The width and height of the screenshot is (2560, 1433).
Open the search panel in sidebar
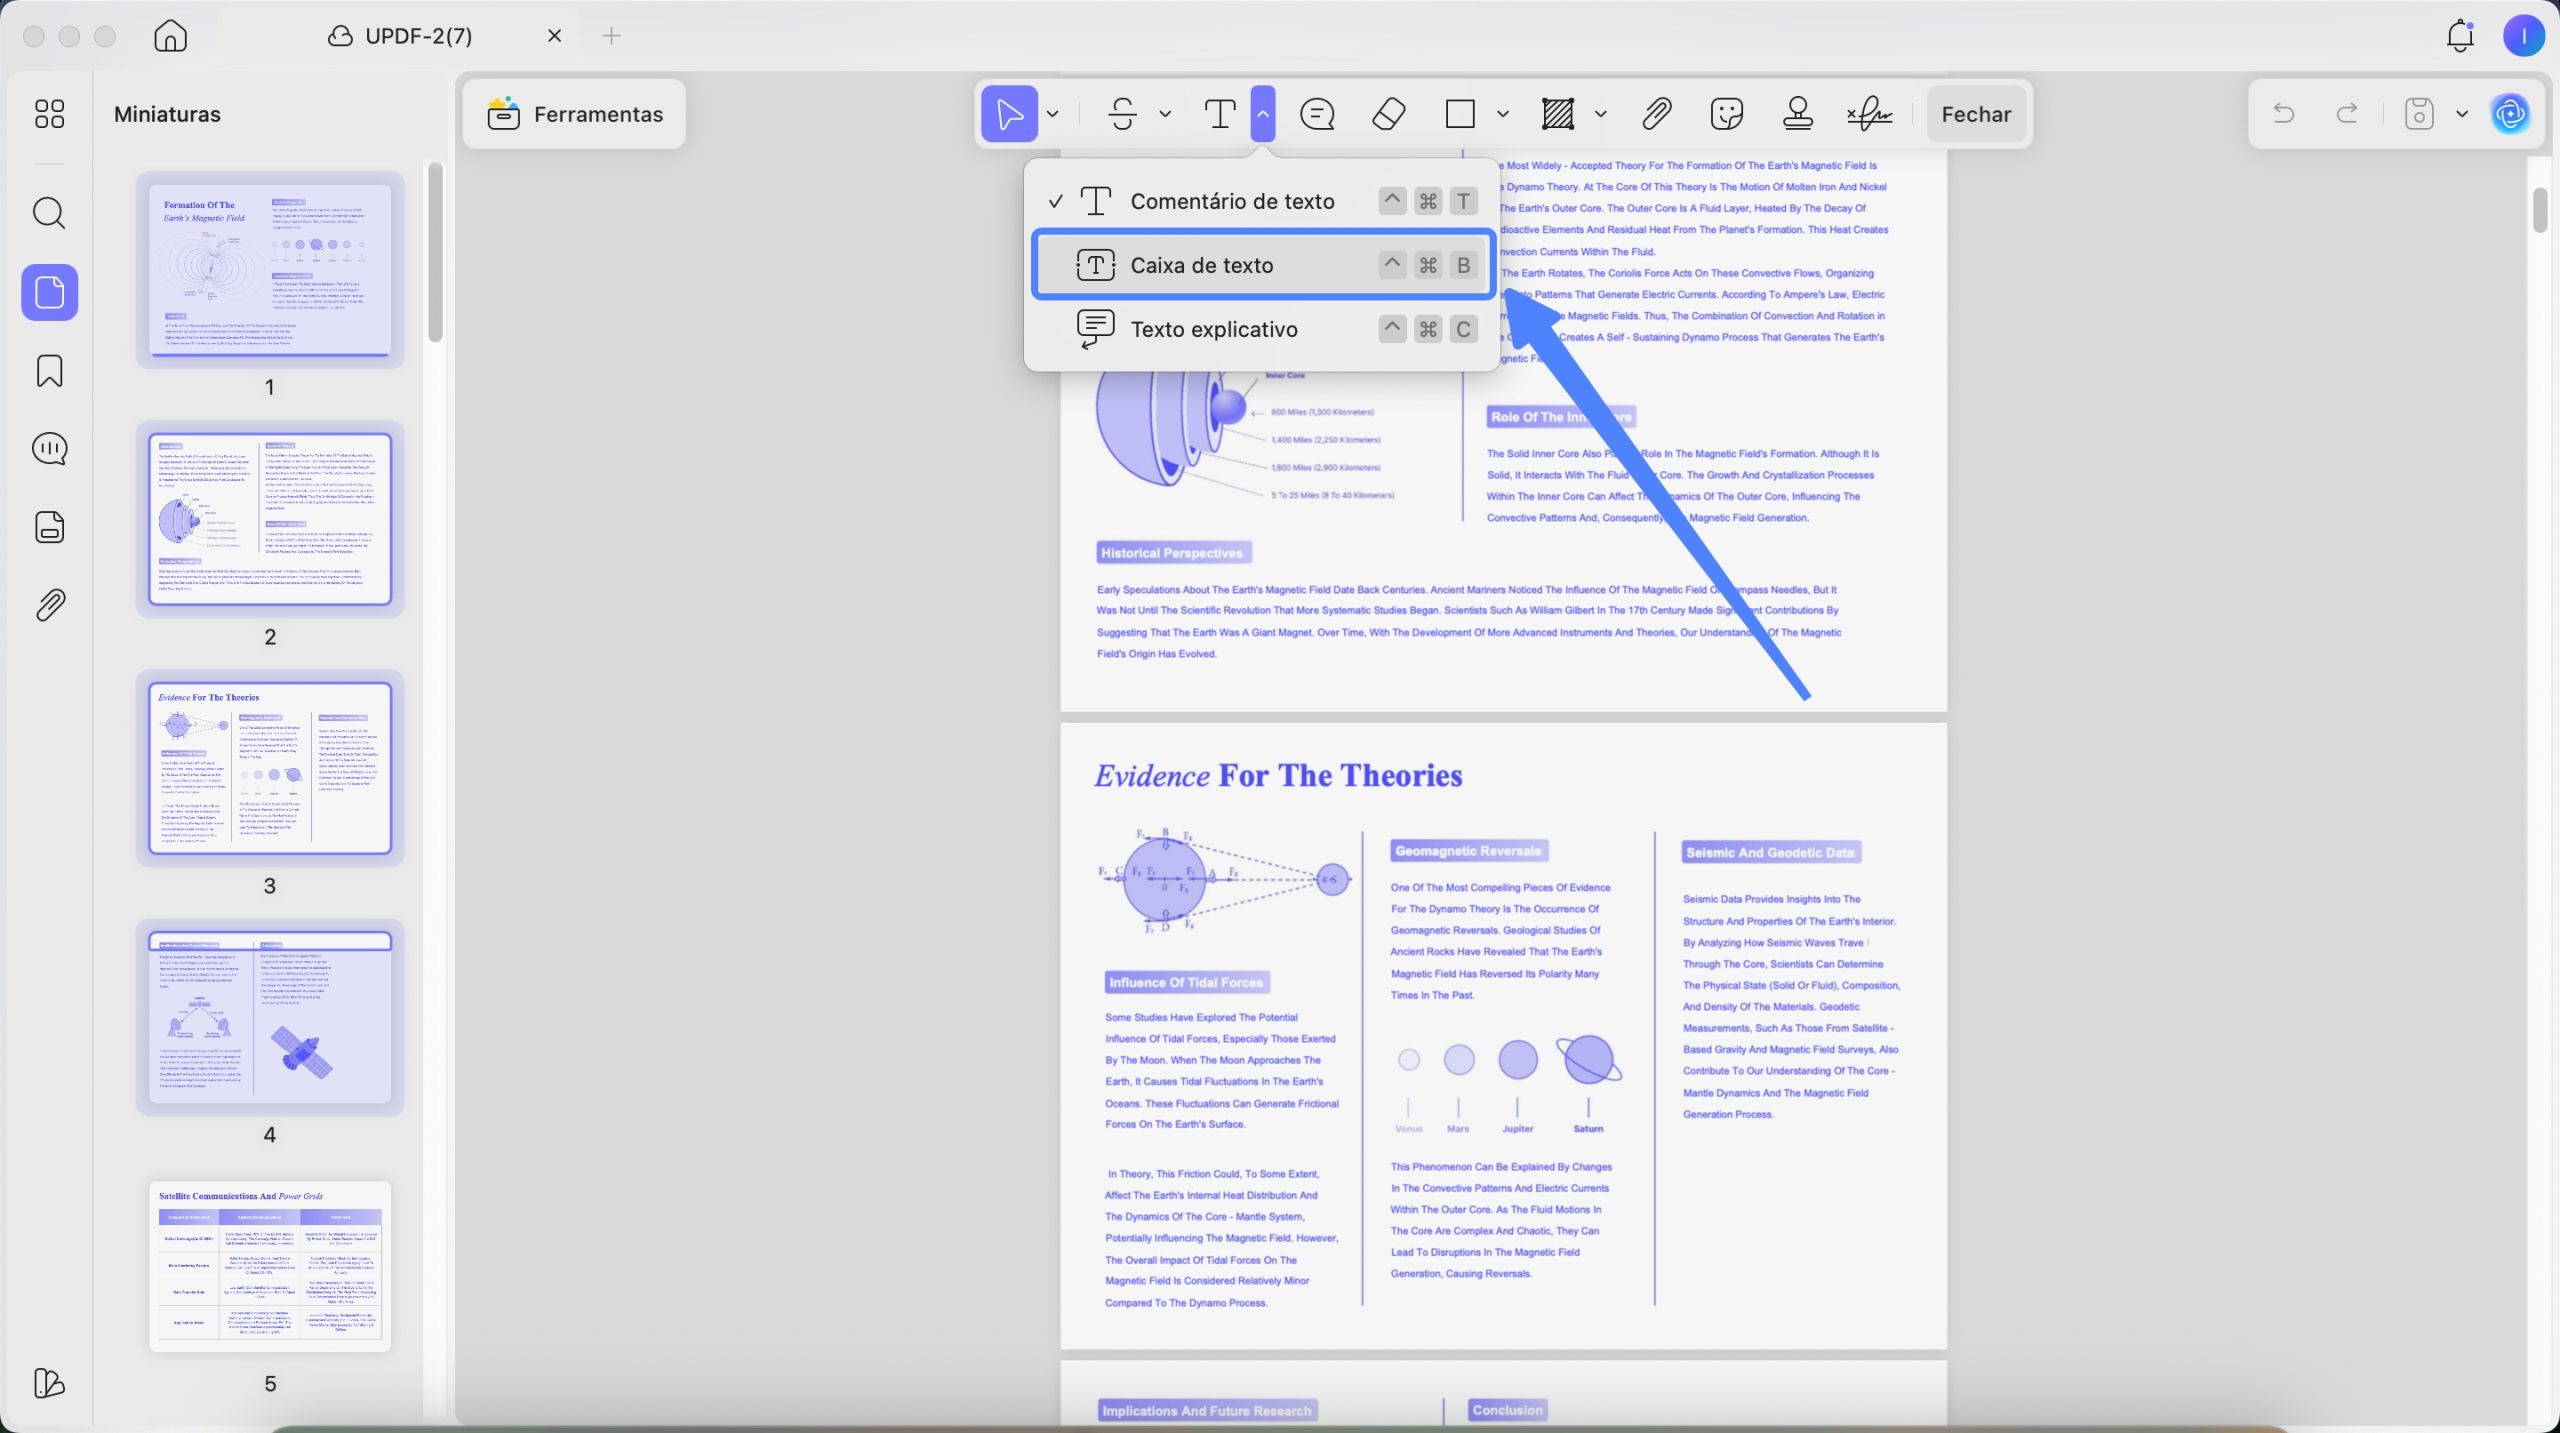coord(49,213)
